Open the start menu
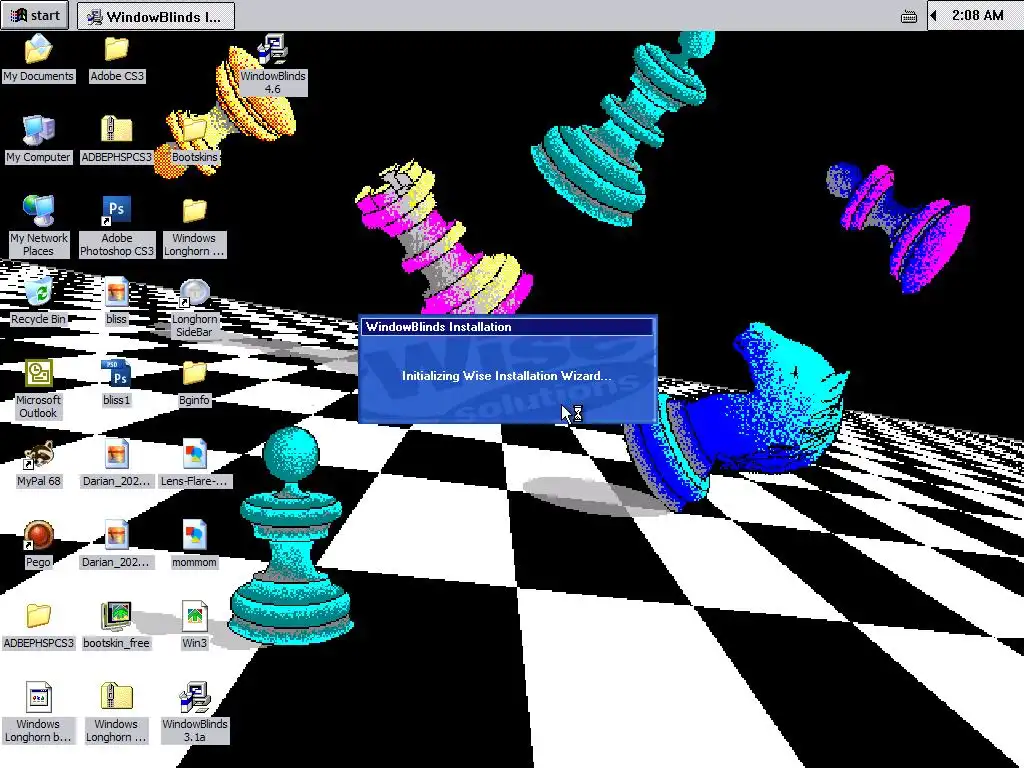The image size is (1024, 768). 35,15
